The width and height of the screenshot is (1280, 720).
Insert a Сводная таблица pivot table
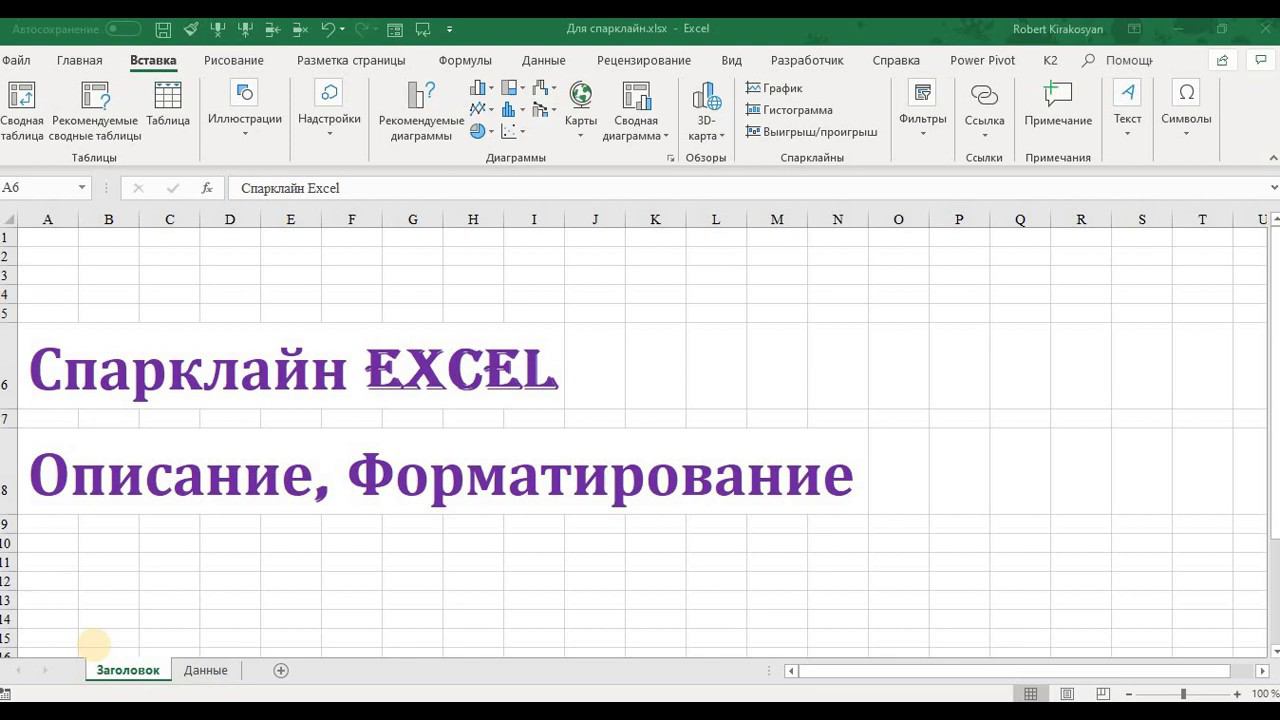coord(22,111)
